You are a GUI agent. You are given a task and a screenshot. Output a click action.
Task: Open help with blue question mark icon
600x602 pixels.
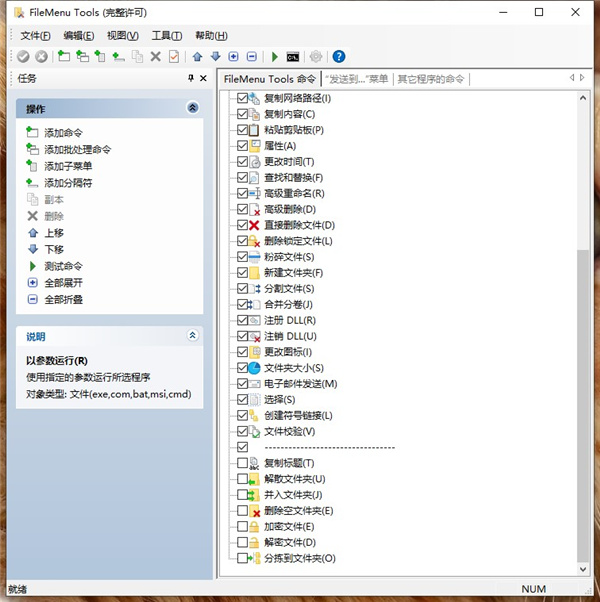pos(339,57)
